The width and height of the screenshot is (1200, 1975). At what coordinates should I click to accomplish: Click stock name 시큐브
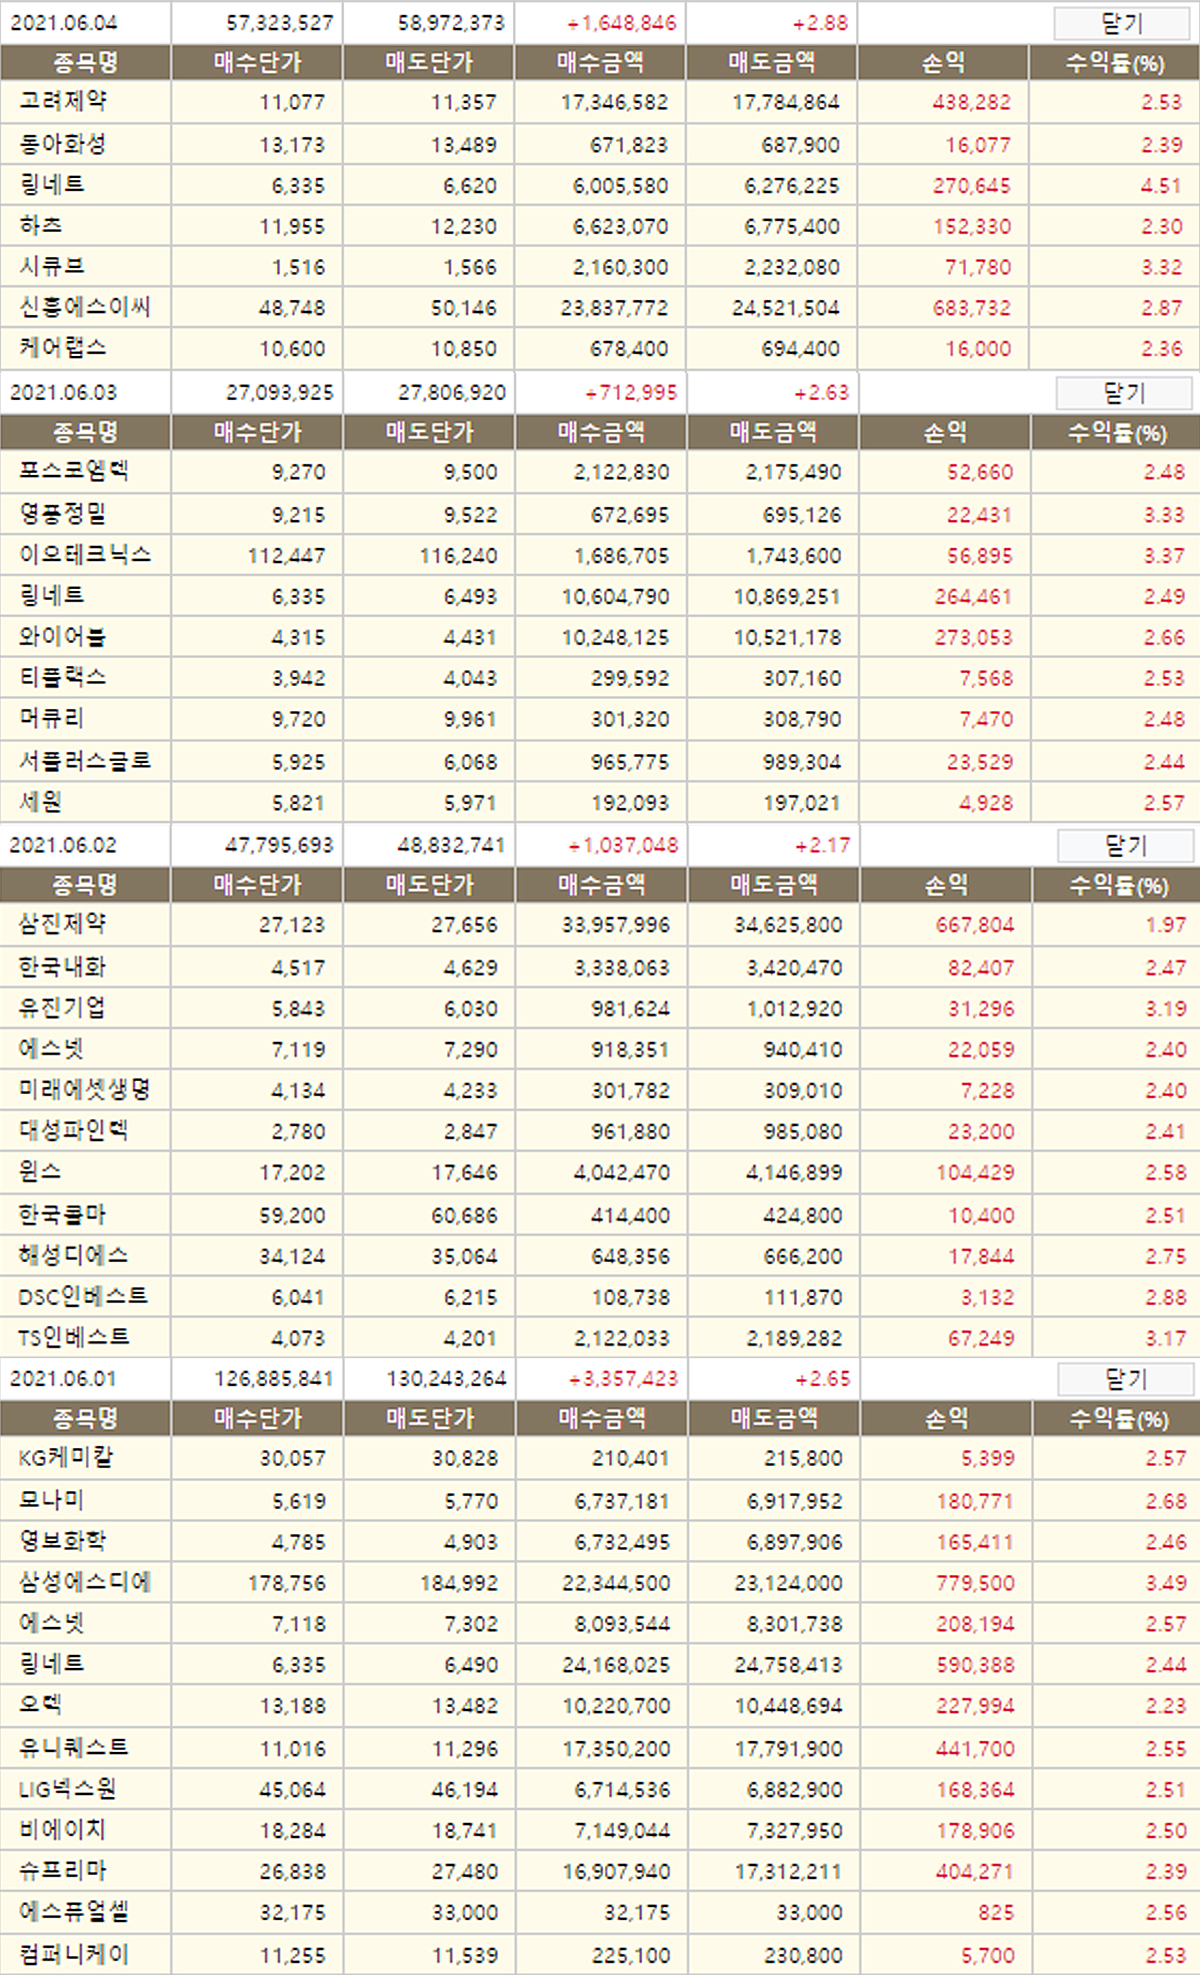[x=52, y=267]
